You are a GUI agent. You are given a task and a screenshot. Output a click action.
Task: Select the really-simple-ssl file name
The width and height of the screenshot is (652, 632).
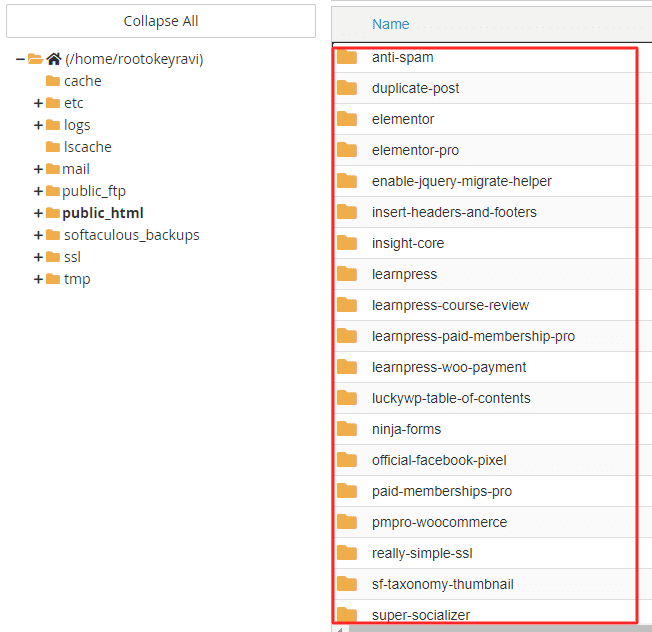(422, 553)
